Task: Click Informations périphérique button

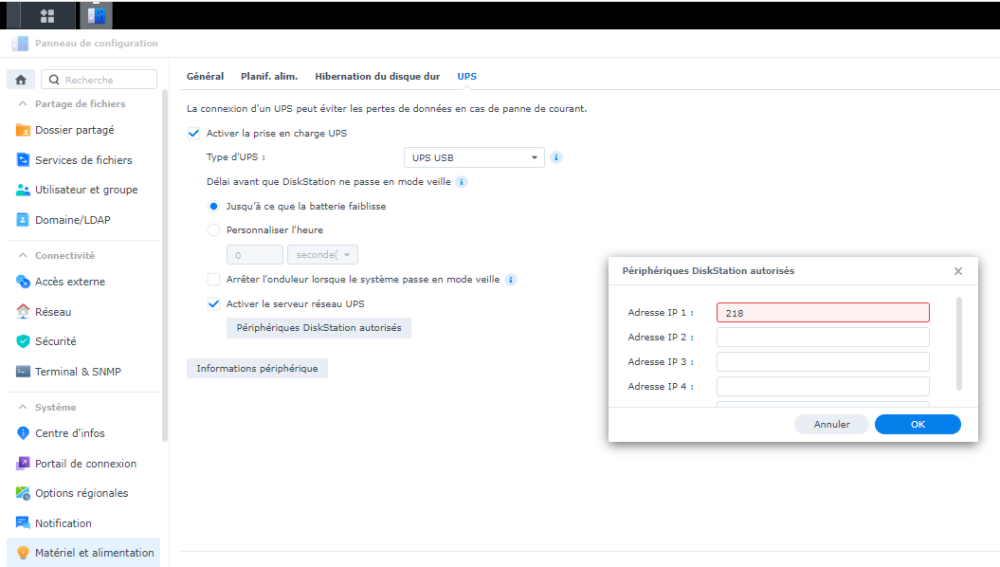Action: [x=257, y=369]
